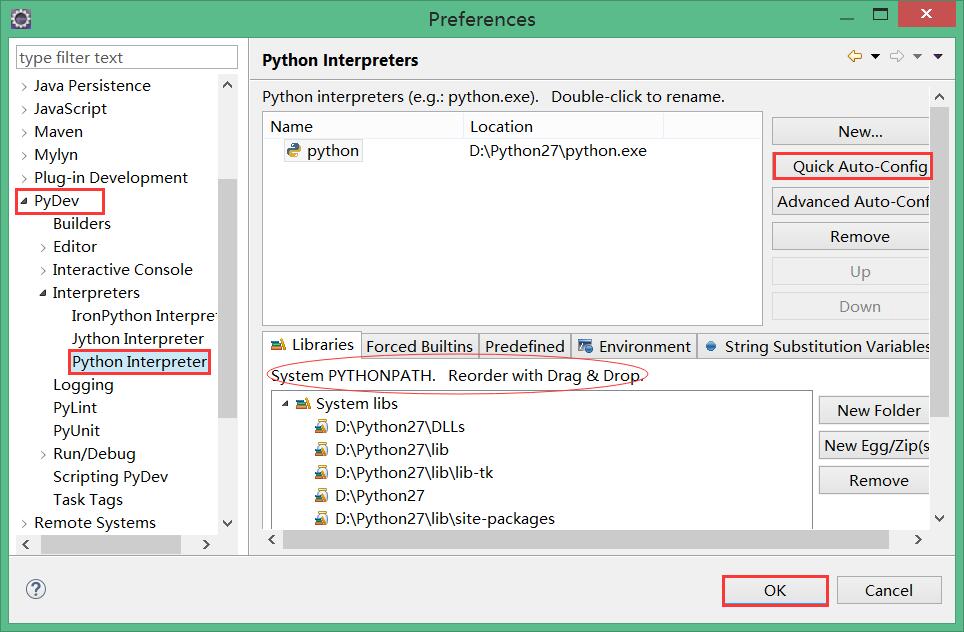Click the right panel horizontal scrollbar right arrow
Screen dimensions: 964x632
(x=918, y=539)
